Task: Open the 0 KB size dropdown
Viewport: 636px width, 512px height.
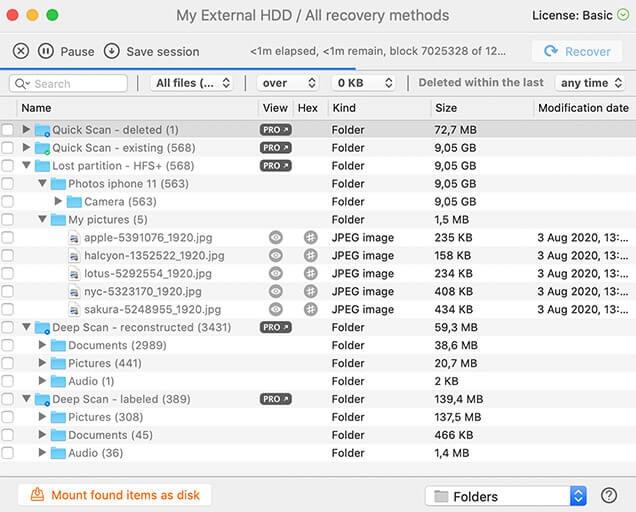Action: (363, 83)
